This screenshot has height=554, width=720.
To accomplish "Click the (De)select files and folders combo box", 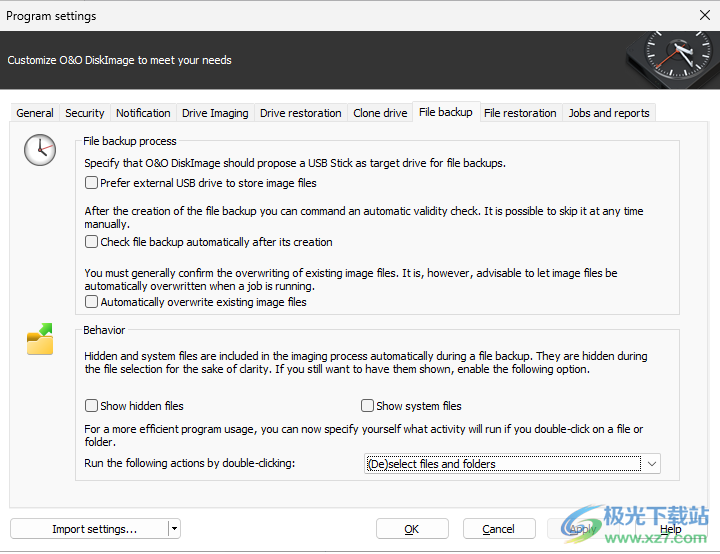I will click(502, 464).
